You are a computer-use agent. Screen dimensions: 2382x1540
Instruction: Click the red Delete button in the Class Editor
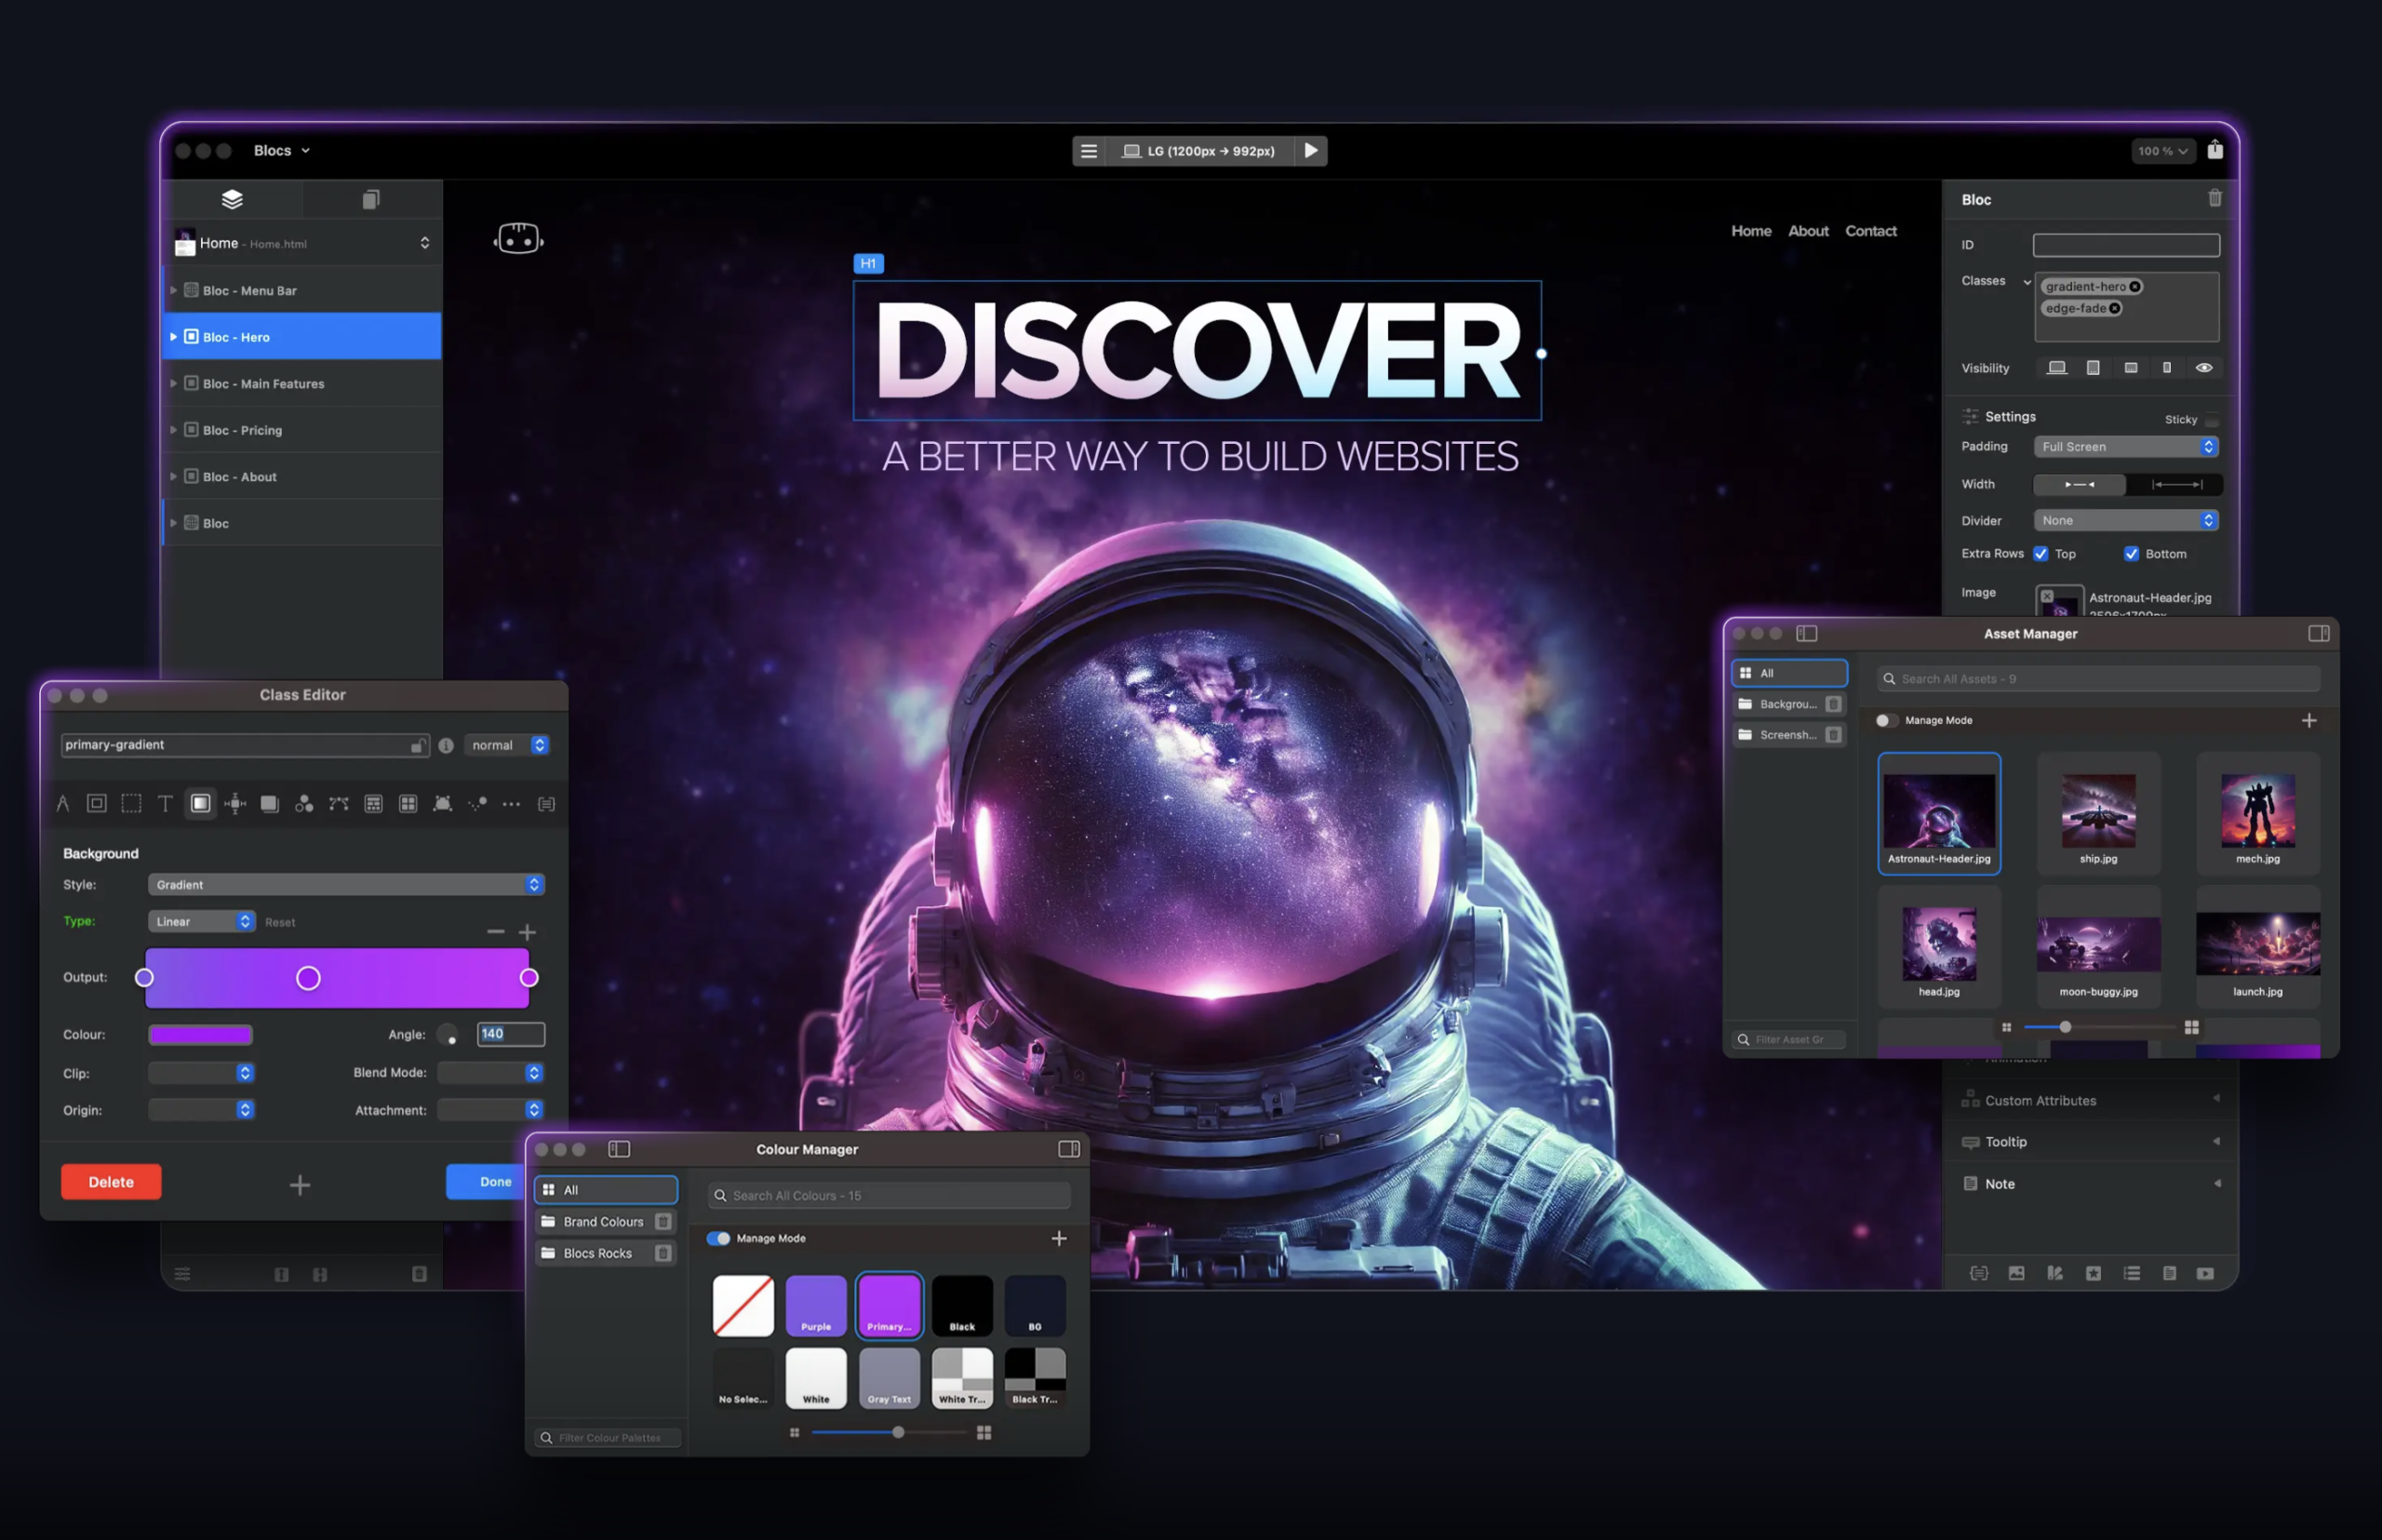pyautogui.click(x=111, y=1181)
